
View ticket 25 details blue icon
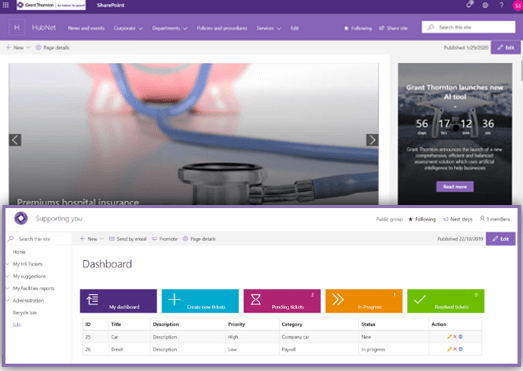click(461, 337)
